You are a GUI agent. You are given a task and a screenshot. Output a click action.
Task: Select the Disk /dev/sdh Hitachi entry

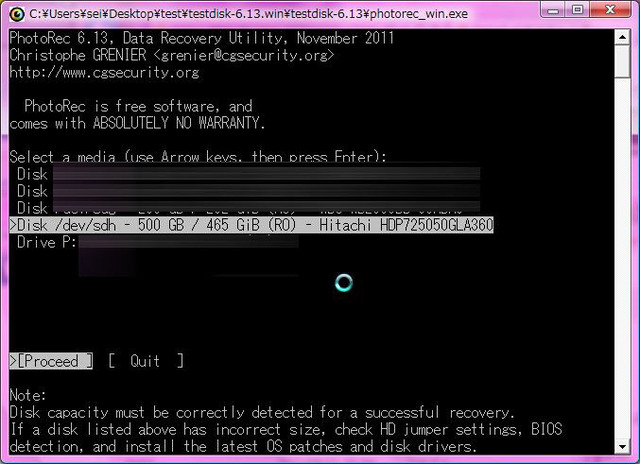251,225
